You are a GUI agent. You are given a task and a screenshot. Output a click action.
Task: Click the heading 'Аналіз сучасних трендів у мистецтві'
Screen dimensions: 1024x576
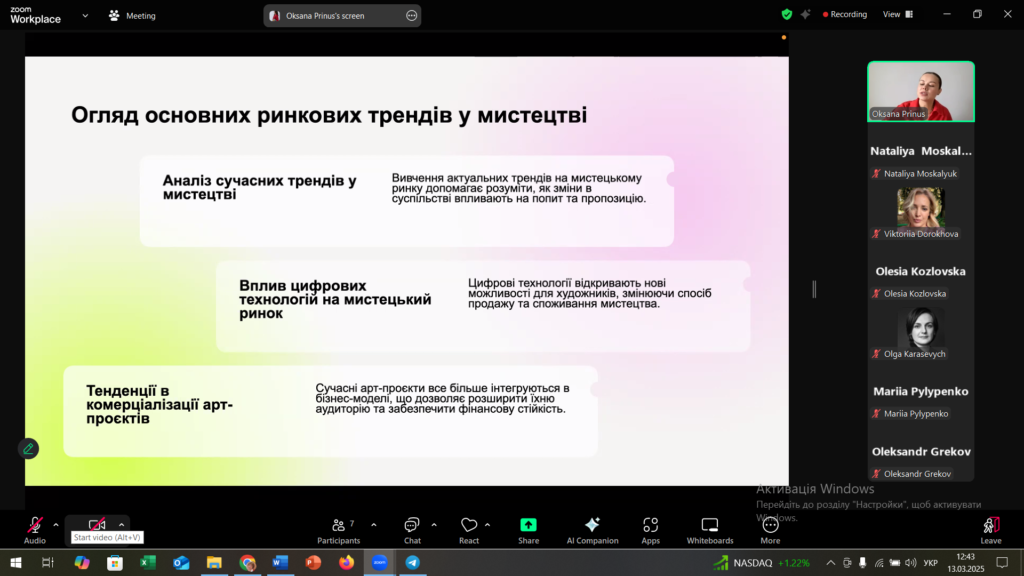(260, 187)
